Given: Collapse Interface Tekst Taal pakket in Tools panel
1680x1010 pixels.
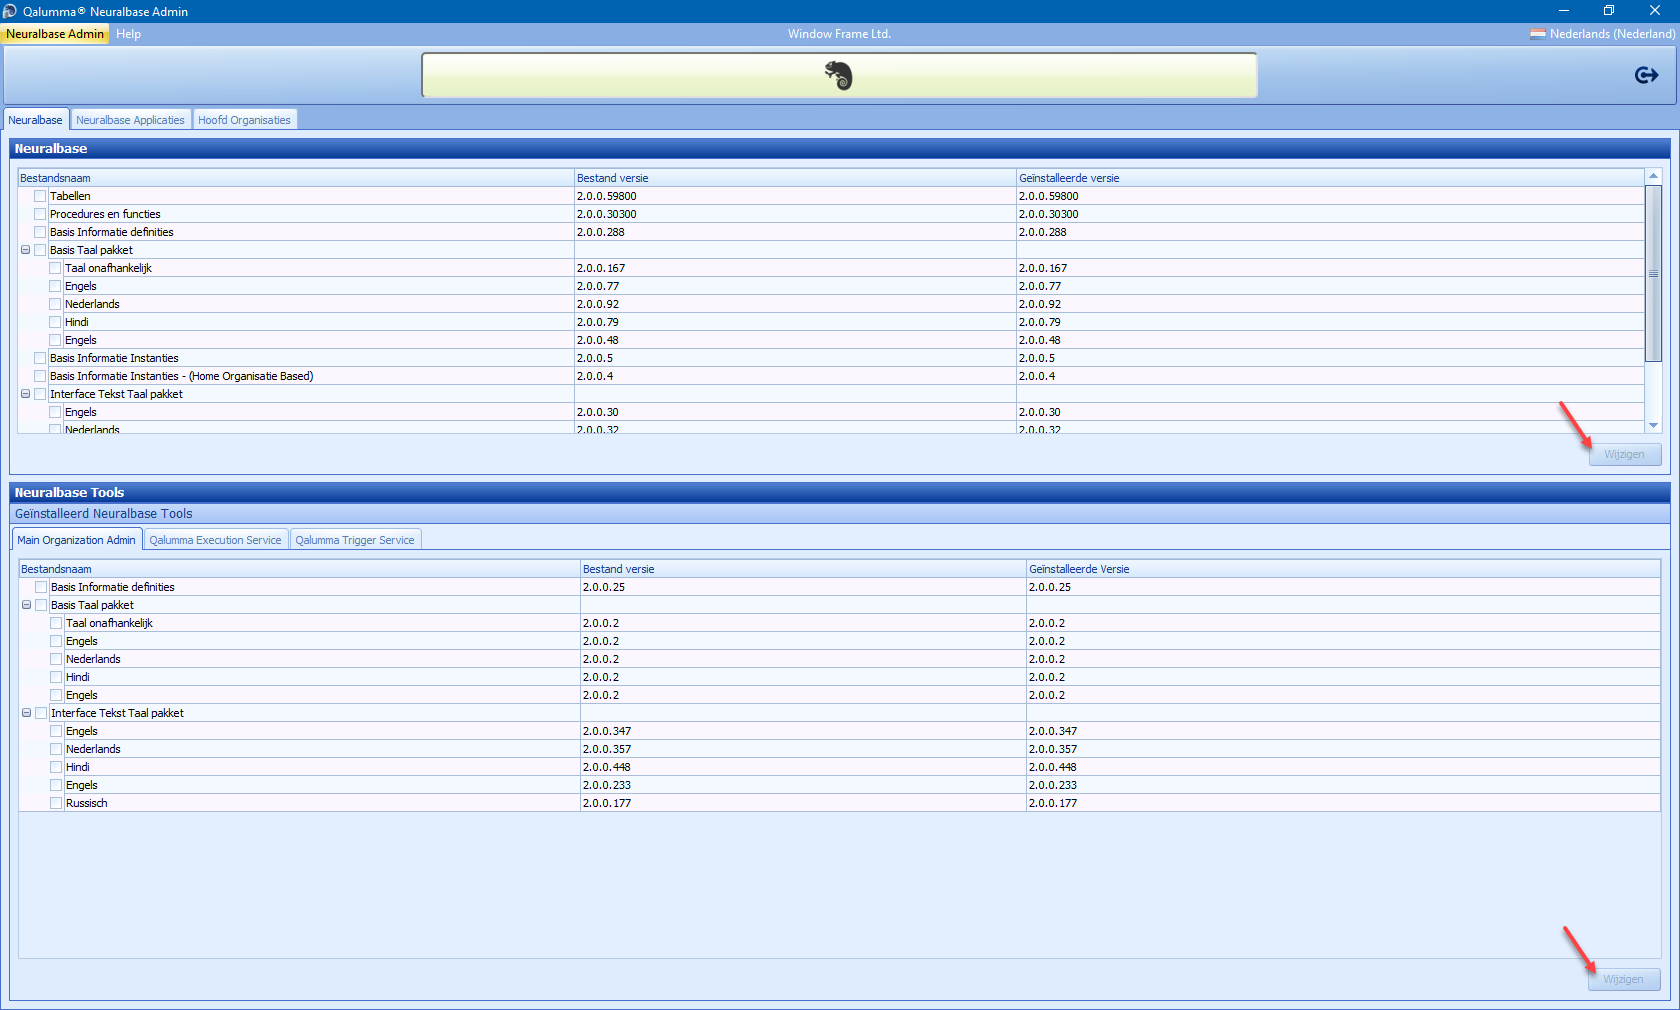Looking at the screenshot, I should (27, 713).
